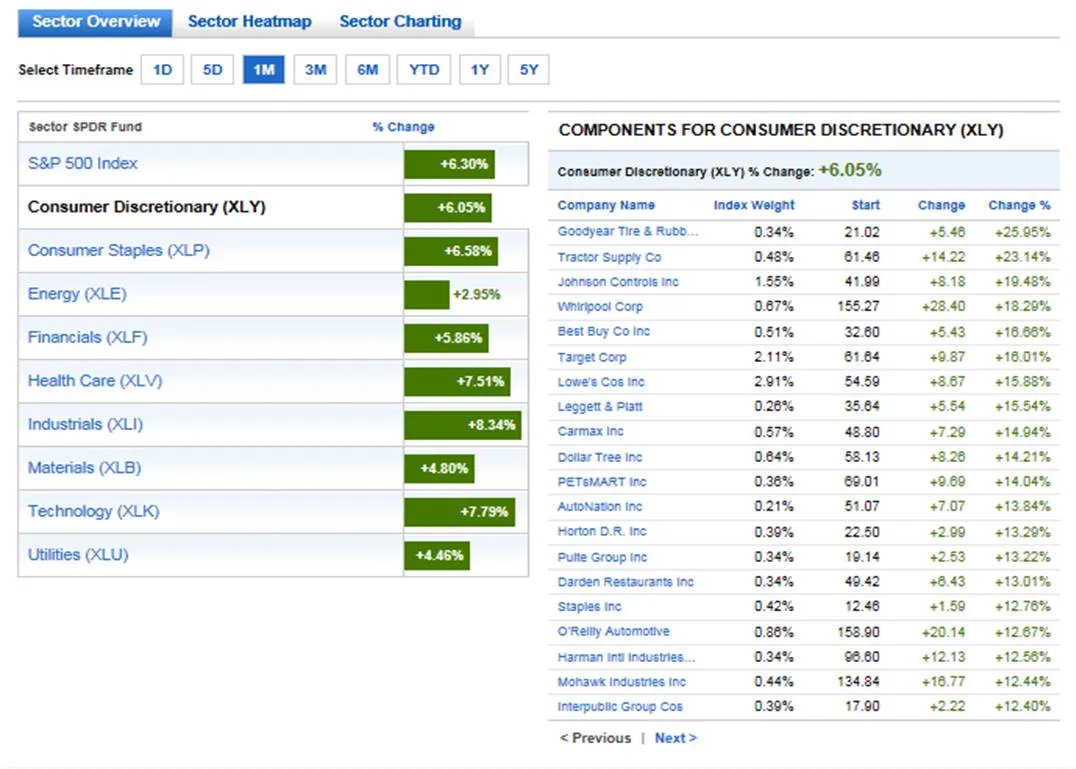Go to Next page of components
The image size is (1076, 769).
[675, 738]
